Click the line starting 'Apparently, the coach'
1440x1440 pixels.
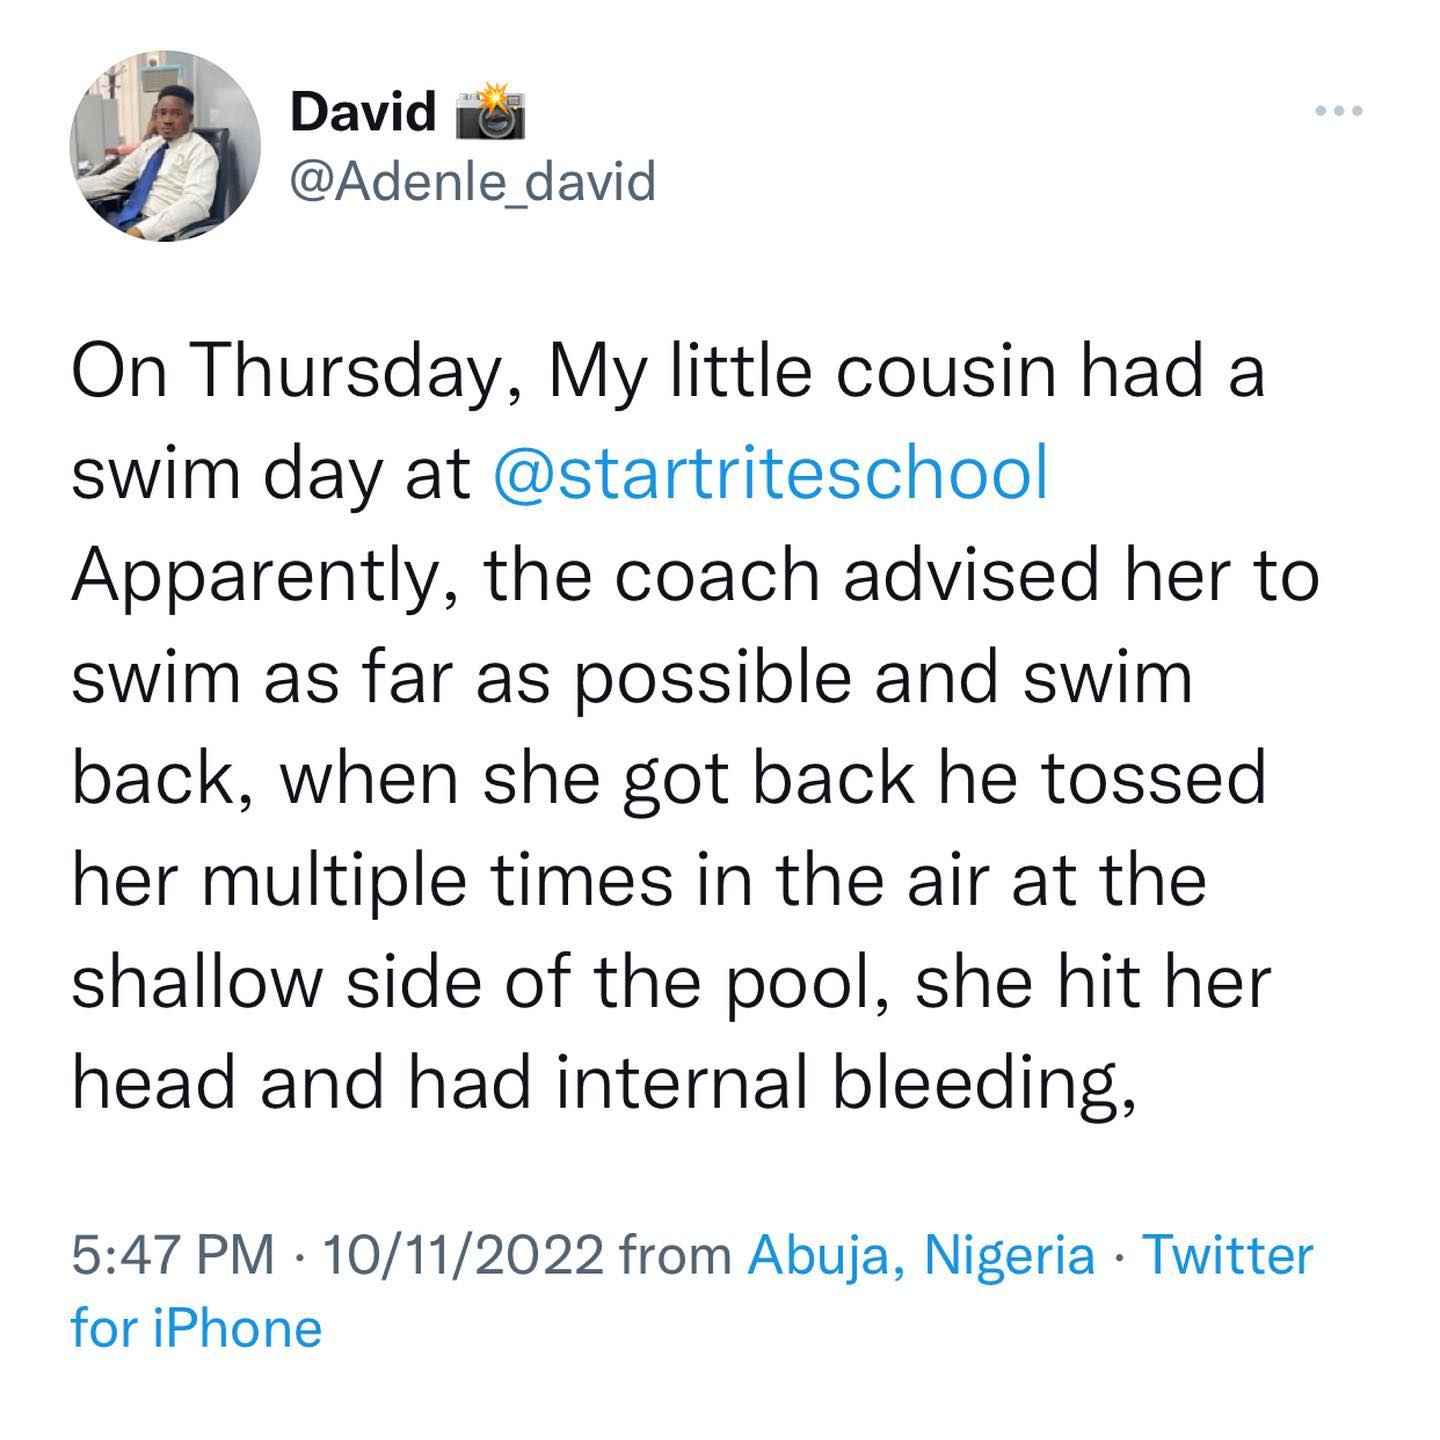(x=696, y=578)
